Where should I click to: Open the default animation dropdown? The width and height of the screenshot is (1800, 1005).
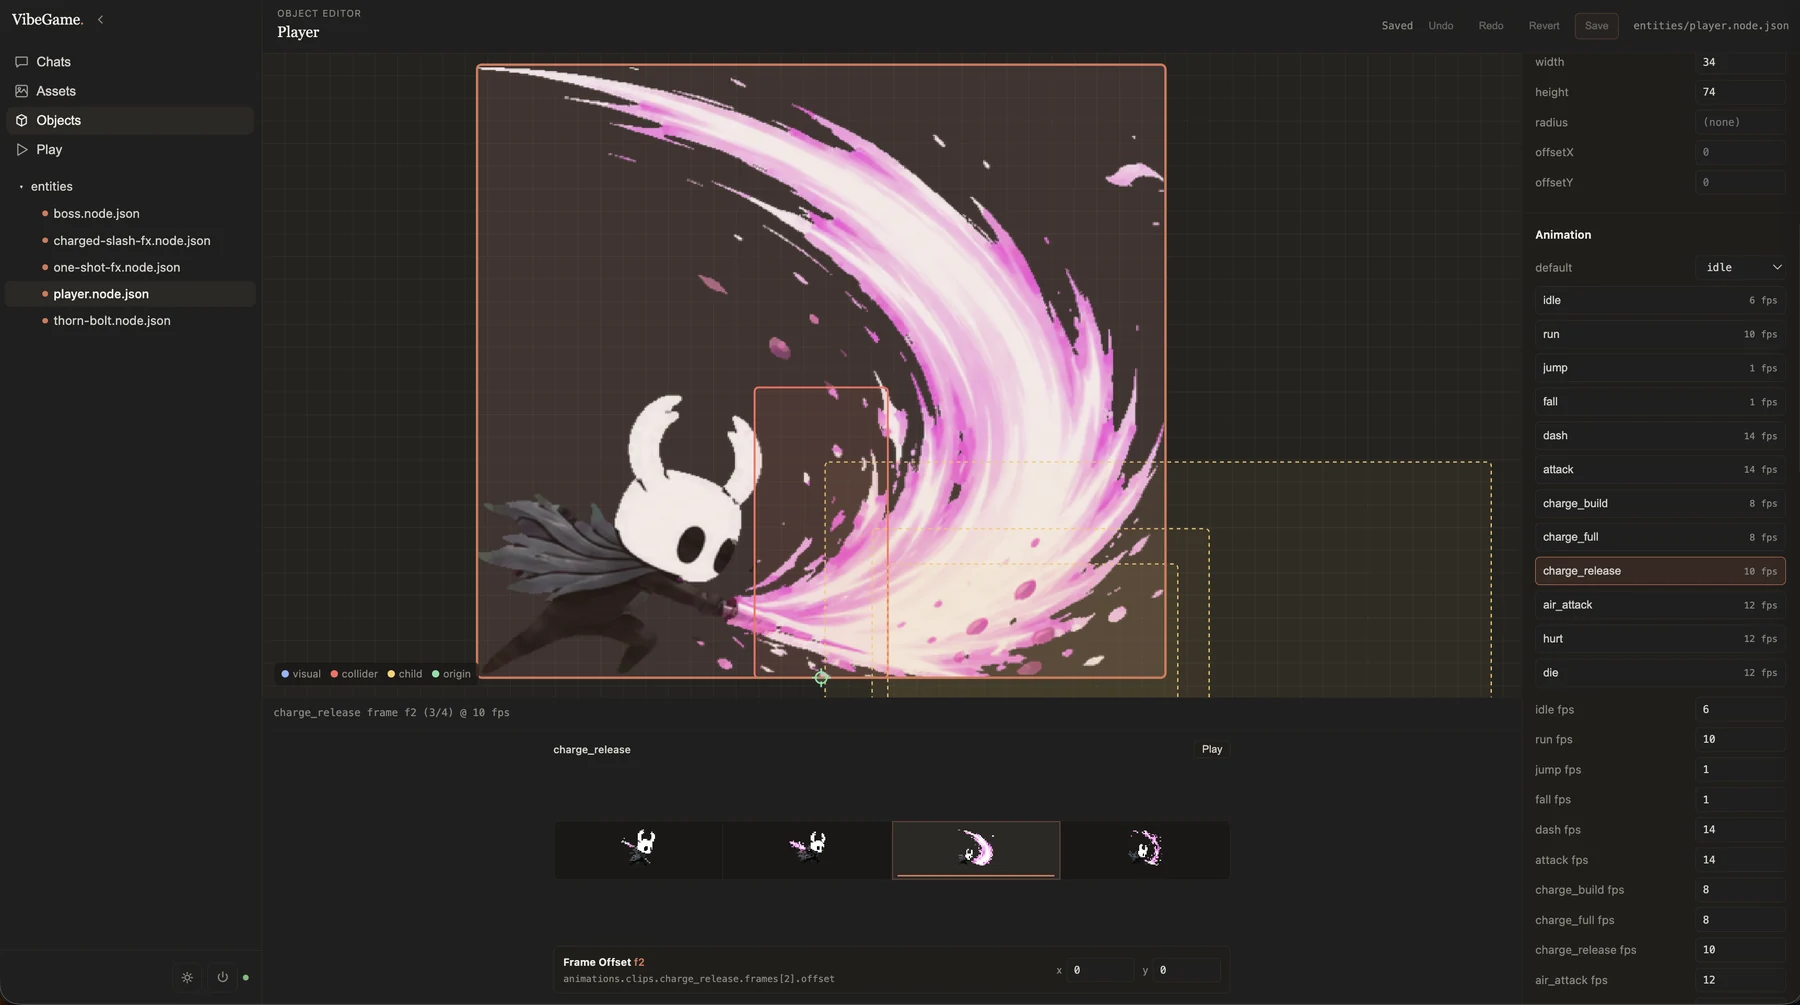click(1740, 267)
